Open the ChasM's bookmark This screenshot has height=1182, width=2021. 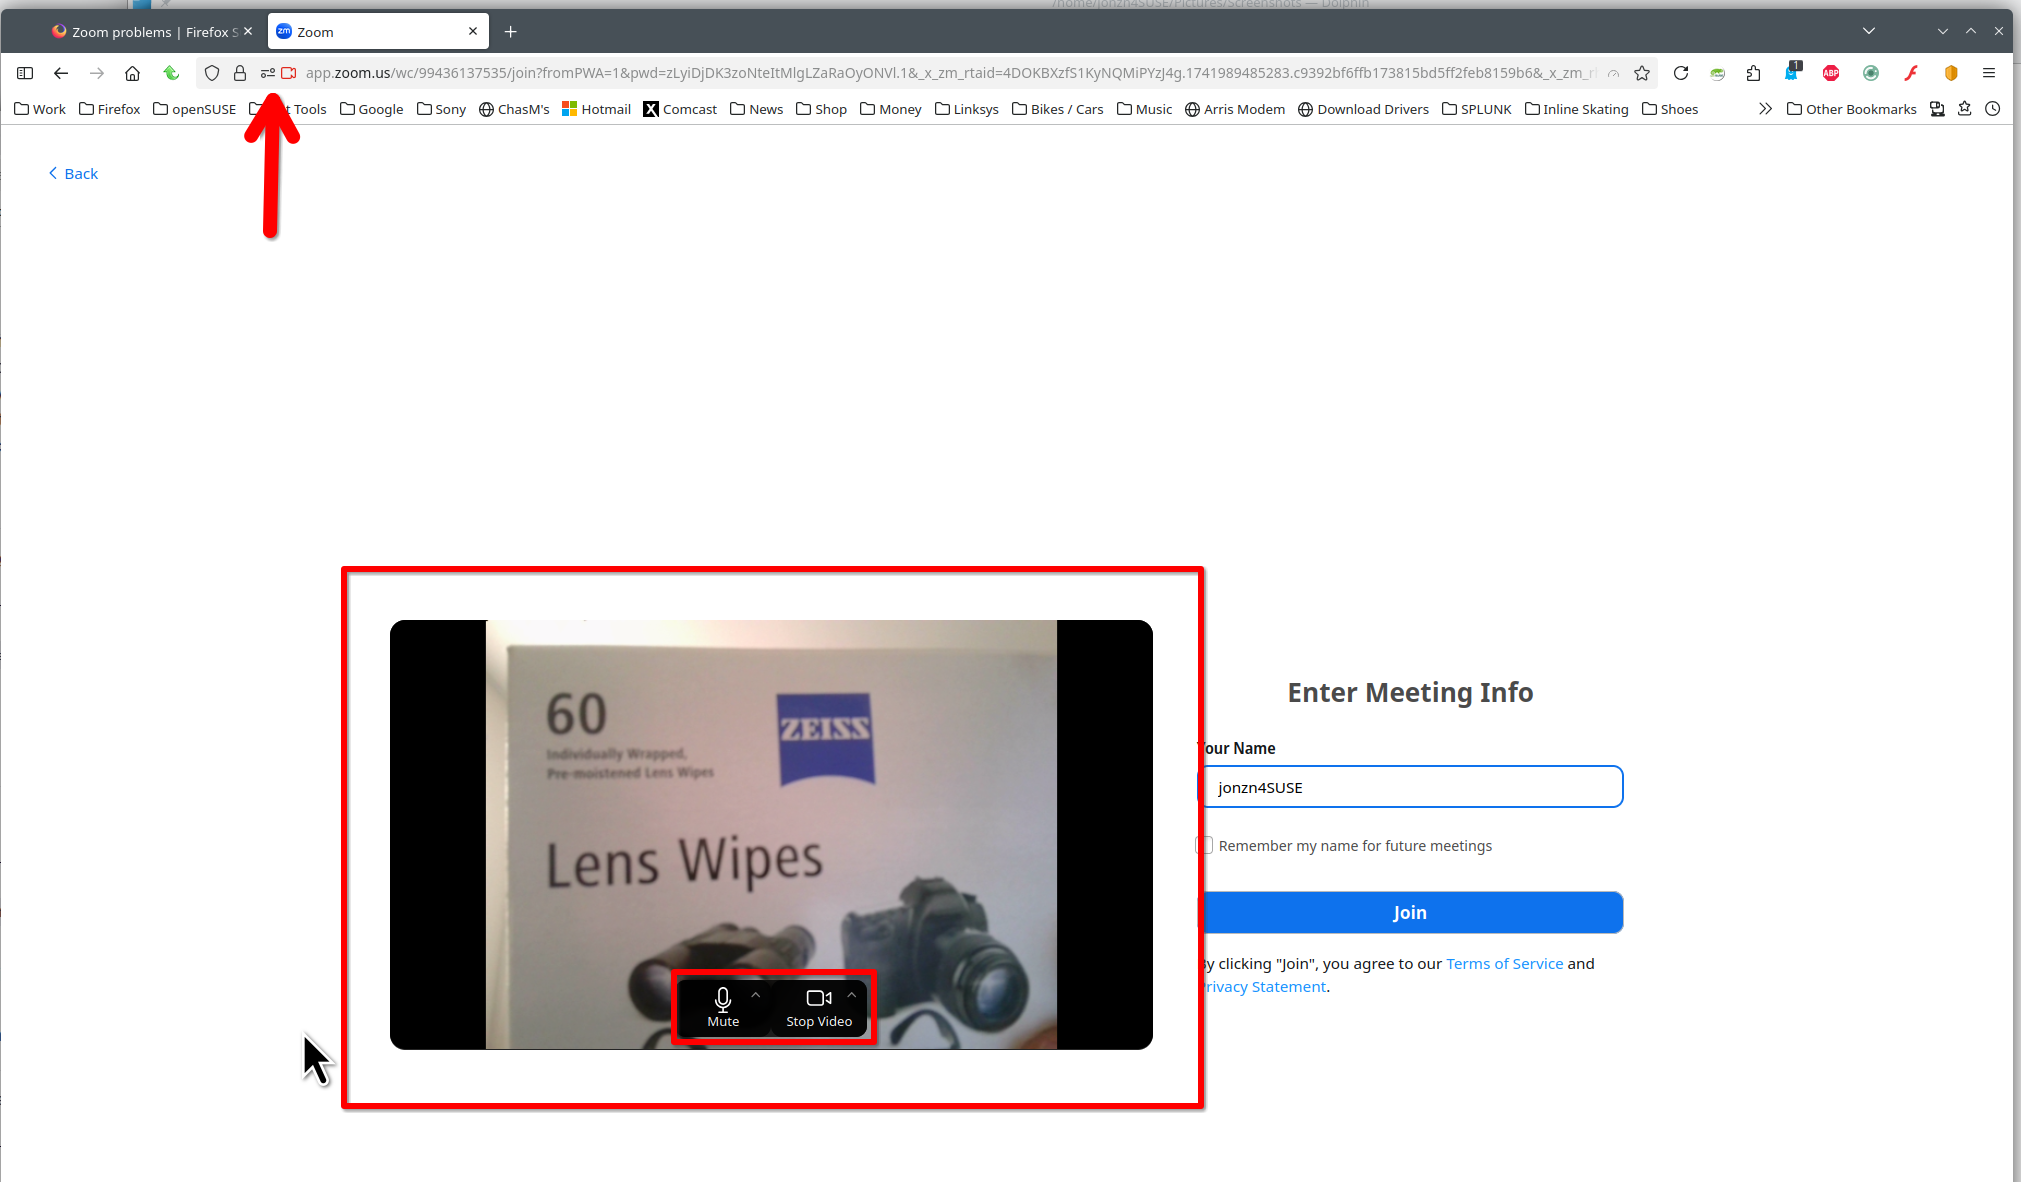tap(515, 109)
